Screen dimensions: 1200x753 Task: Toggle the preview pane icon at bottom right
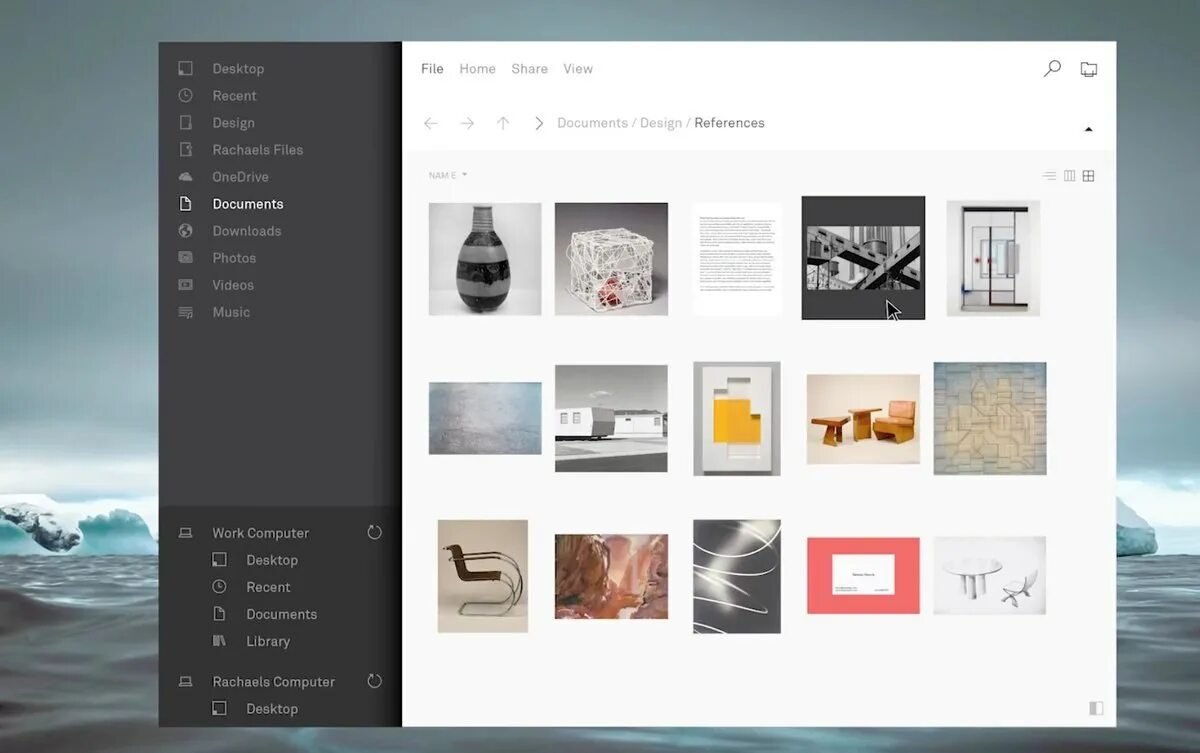tap(1096, 708)
